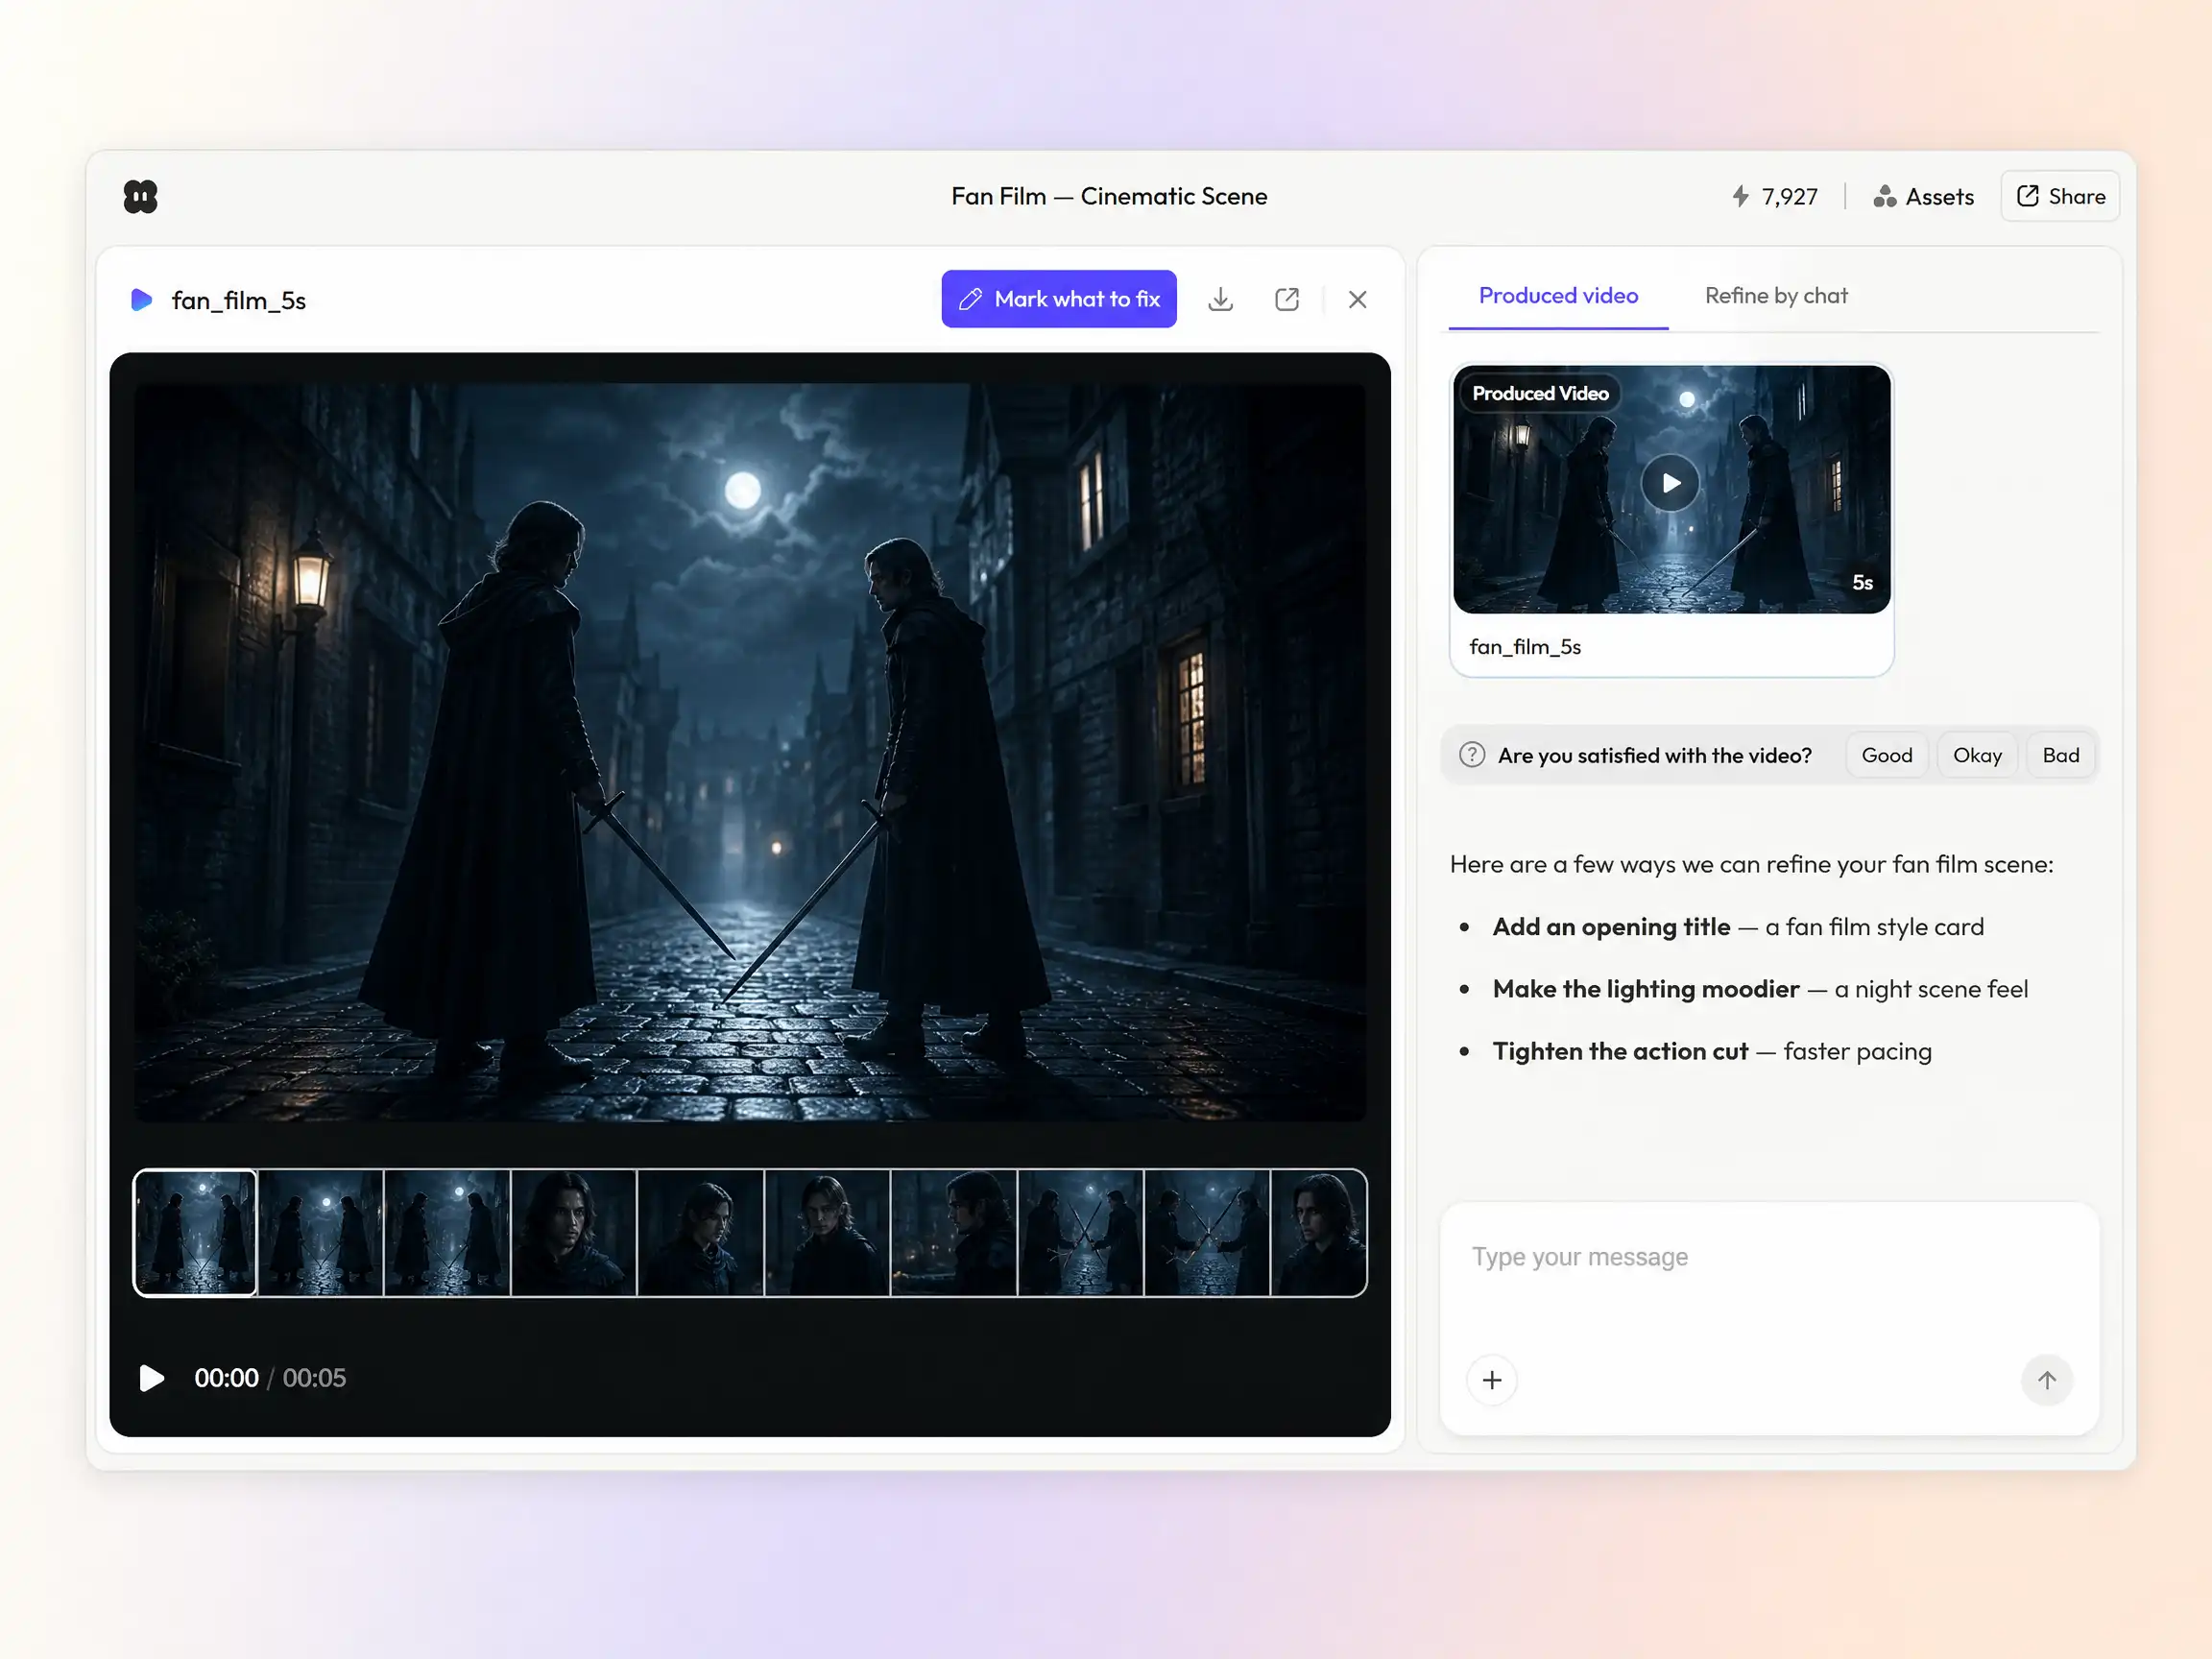The height and width of the screenshot is (1659, 2212).
Task: Click the main video preview of the duel
Action: click(750, 752)
